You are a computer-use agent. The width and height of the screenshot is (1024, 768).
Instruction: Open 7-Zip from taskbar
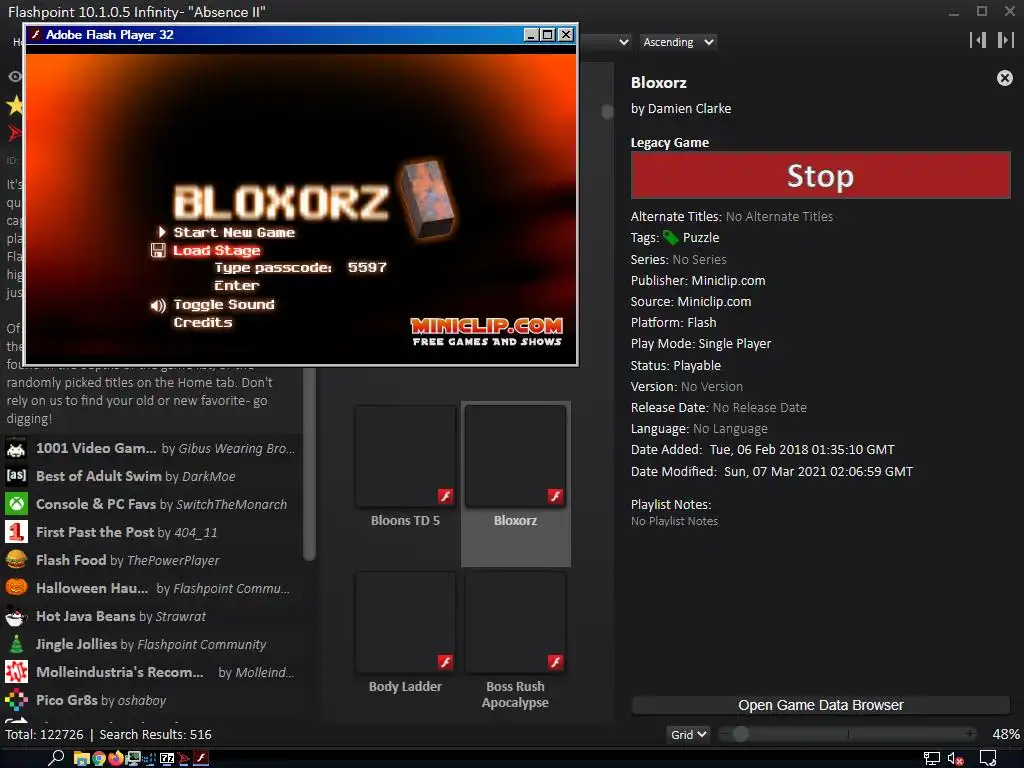click(167, 758)
